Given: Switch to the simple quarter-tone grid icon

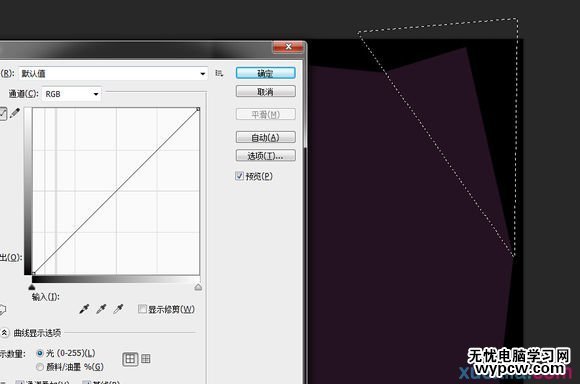Looking at the screenshot, I should point(130,359).
